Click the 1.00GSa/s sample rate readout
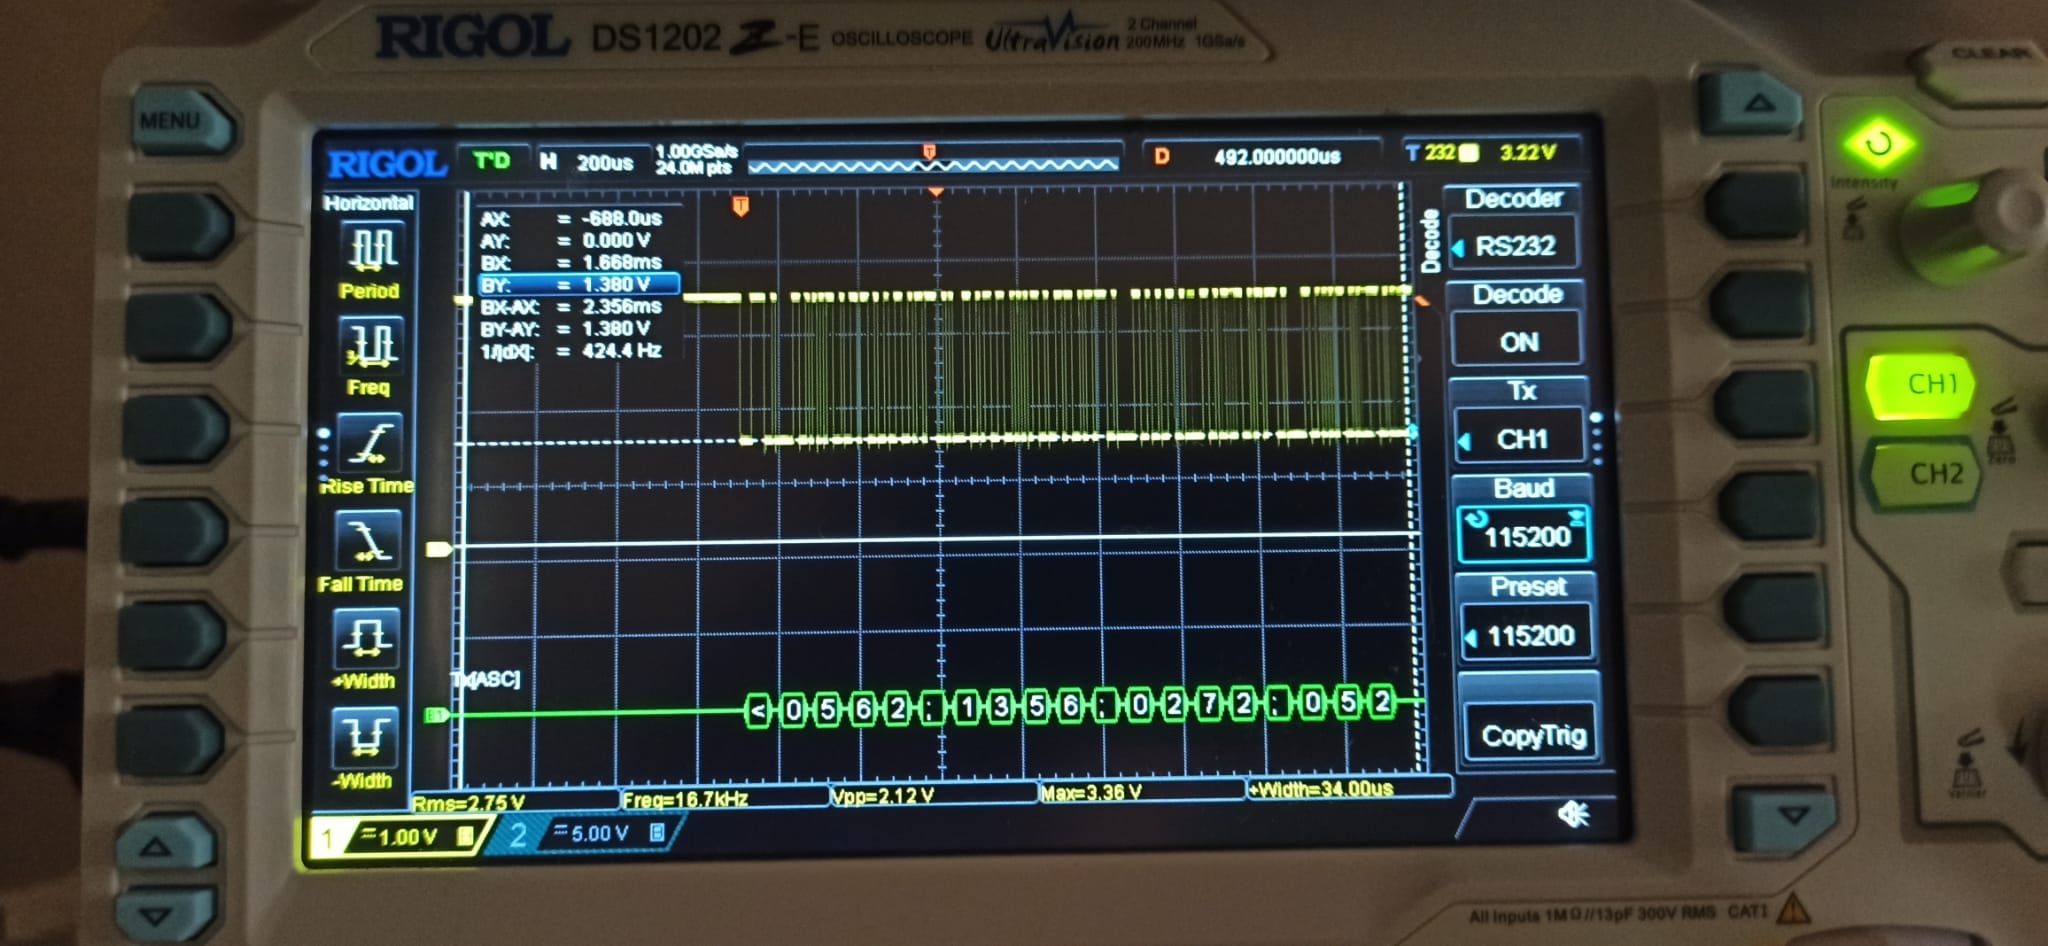The height and width of the screenshot is (946, 2048). 696,152
